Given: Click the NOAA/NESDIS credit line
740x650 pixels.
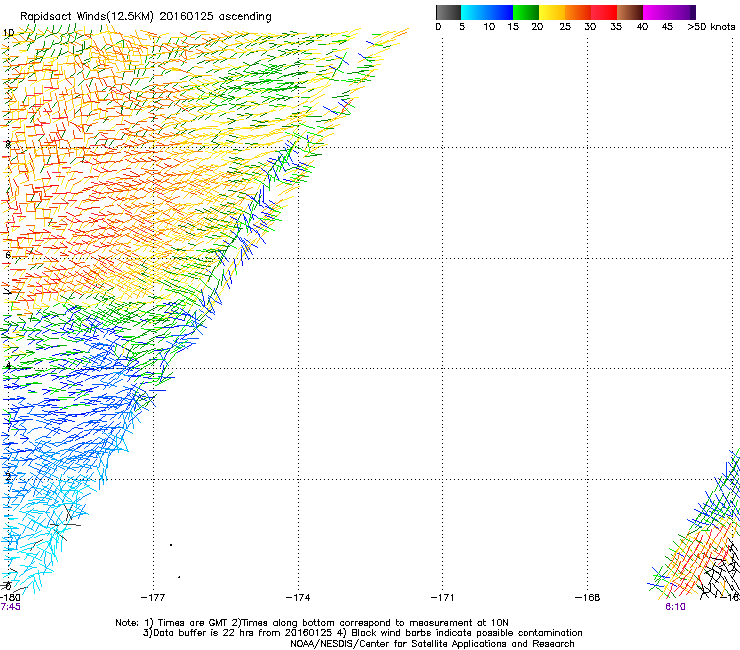Looking at the screenshot, I should [432, 644].
